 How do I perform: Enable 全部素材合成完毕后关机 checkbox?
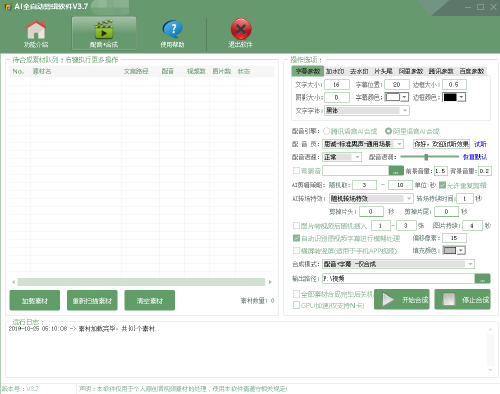point(296,294)
